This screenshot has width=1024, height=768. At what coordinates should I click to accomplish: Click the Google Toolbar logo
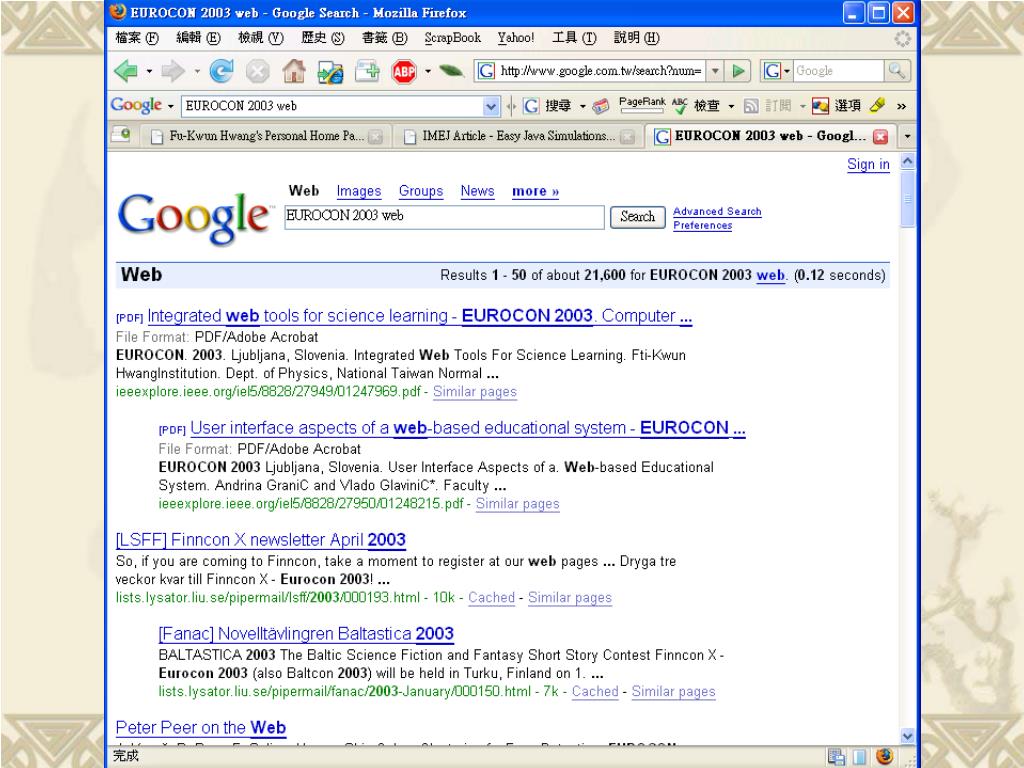pyautogui.click(x=136, y=105)
